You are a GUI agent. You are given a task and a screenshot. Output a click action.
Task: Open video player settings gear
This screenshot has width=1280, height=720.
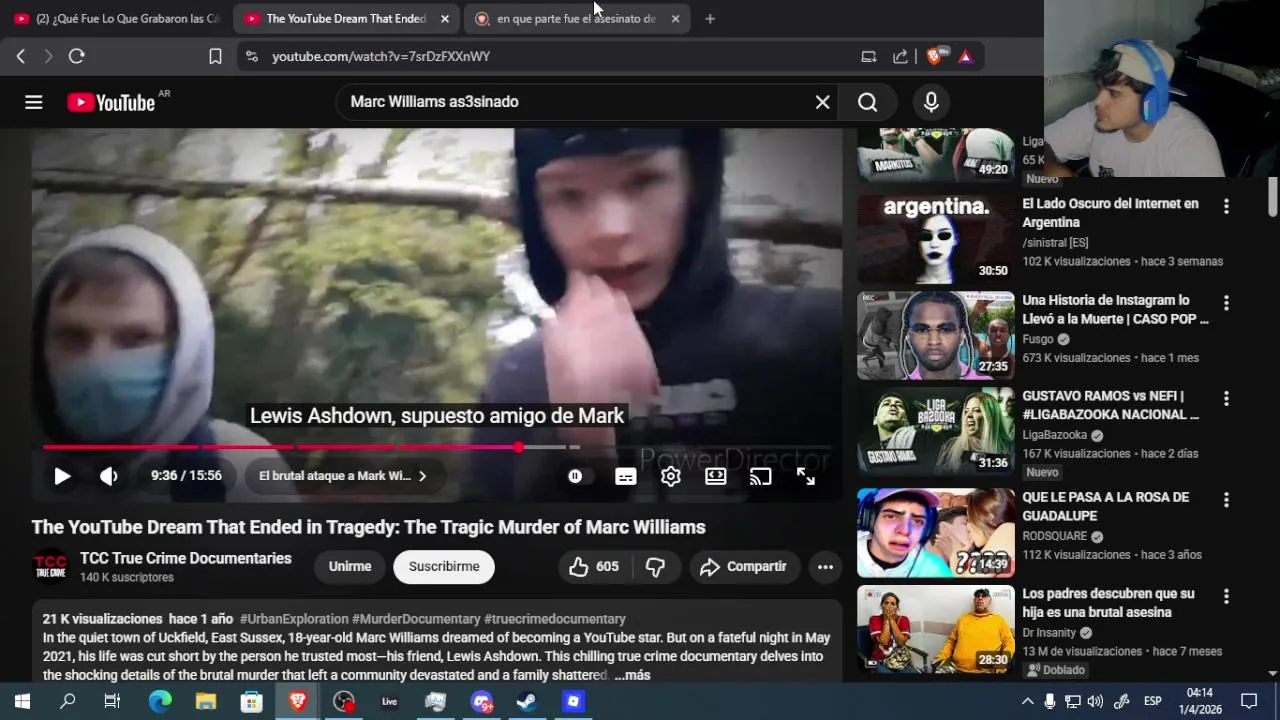coord(671,476)
